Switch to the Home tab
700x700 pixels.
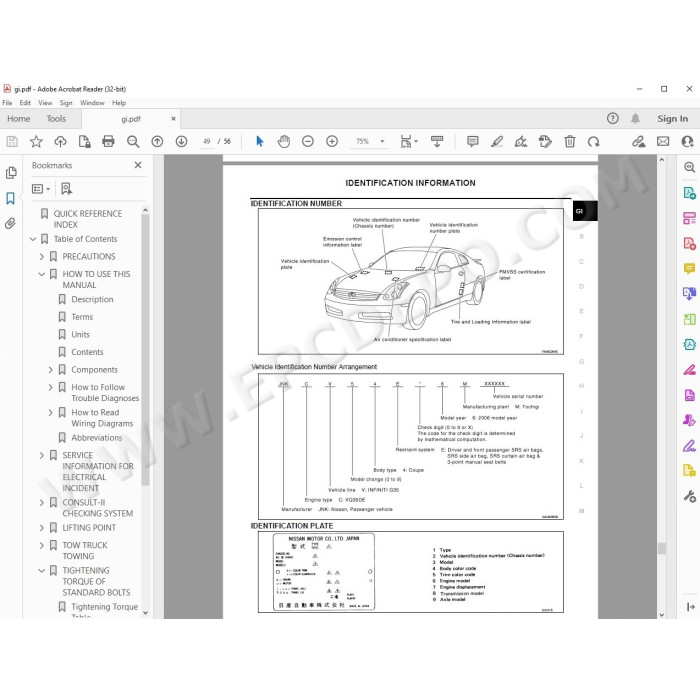[x=19, y=119]
